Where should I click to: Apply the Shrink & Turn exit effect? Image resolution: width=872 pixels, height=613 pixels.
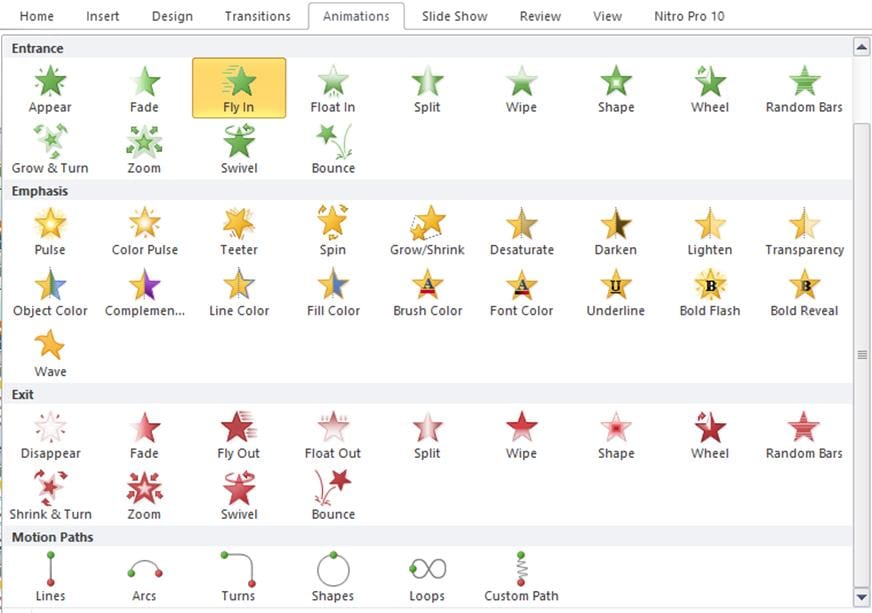(x=50, y=494)
